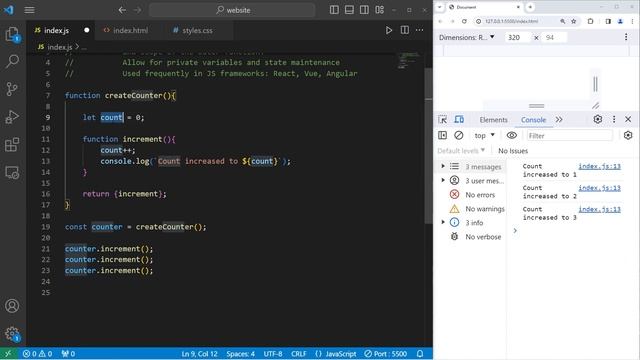Customize layout from the title bar icon

point(380,10)
